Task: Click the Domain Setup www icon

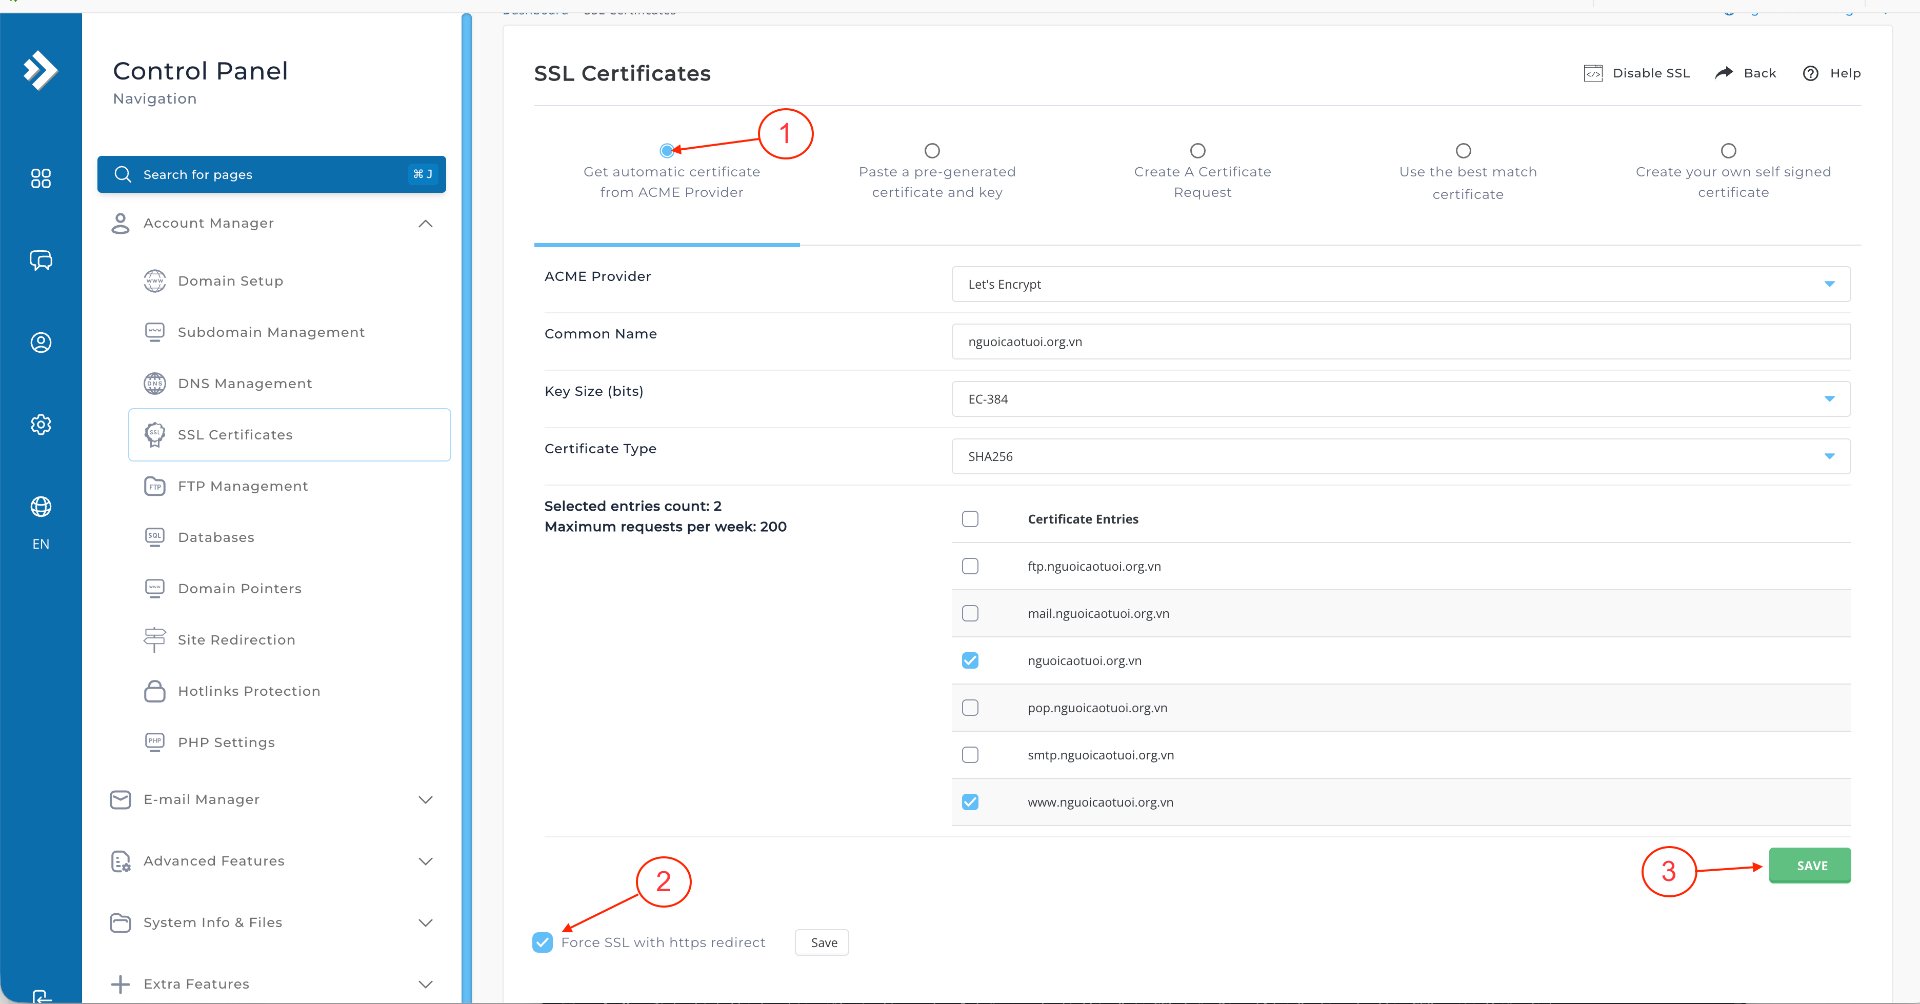Action: pos(155,281)
